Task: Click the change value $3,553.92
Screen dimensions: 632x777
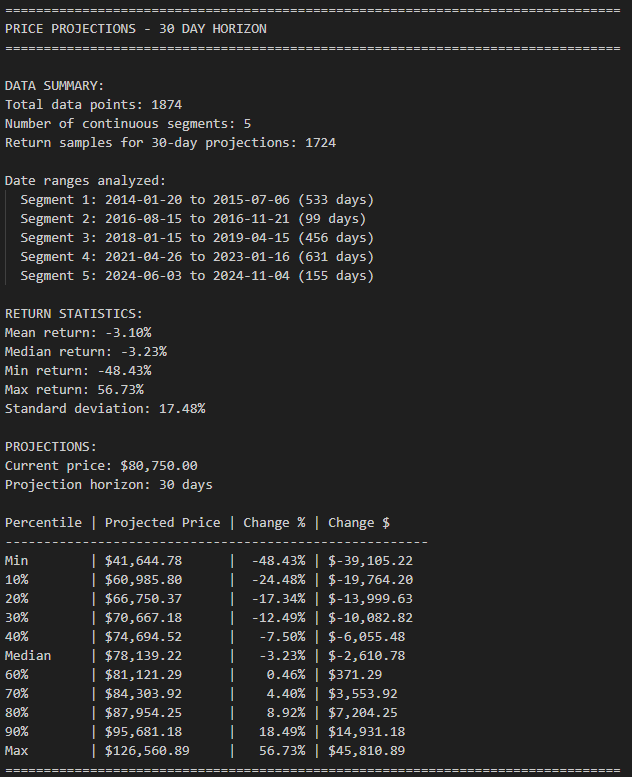Action: pos(363,694)
